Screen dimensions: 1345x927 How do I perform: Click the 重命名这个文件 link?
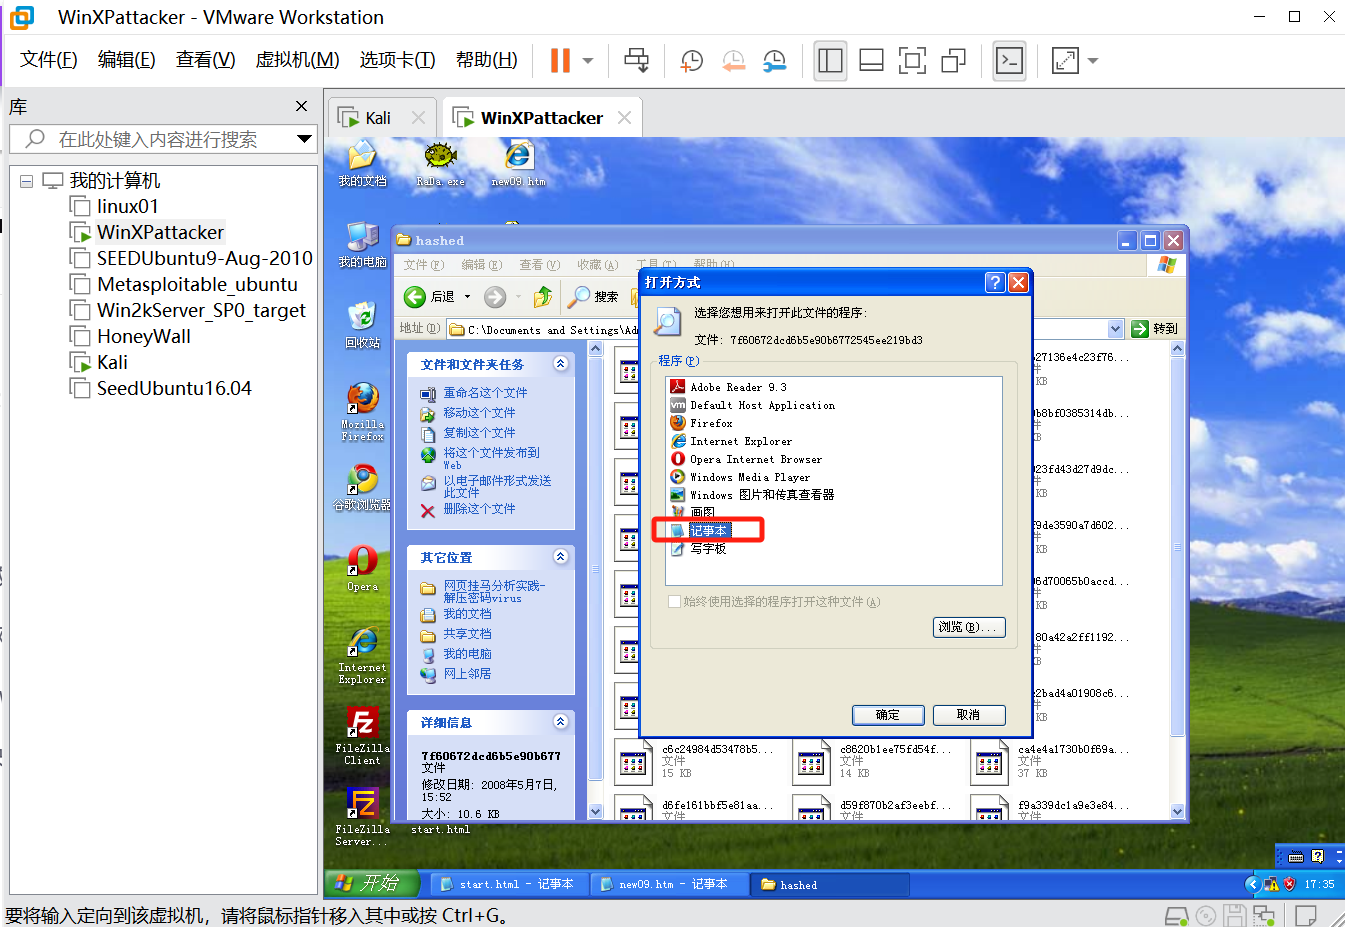485,393
